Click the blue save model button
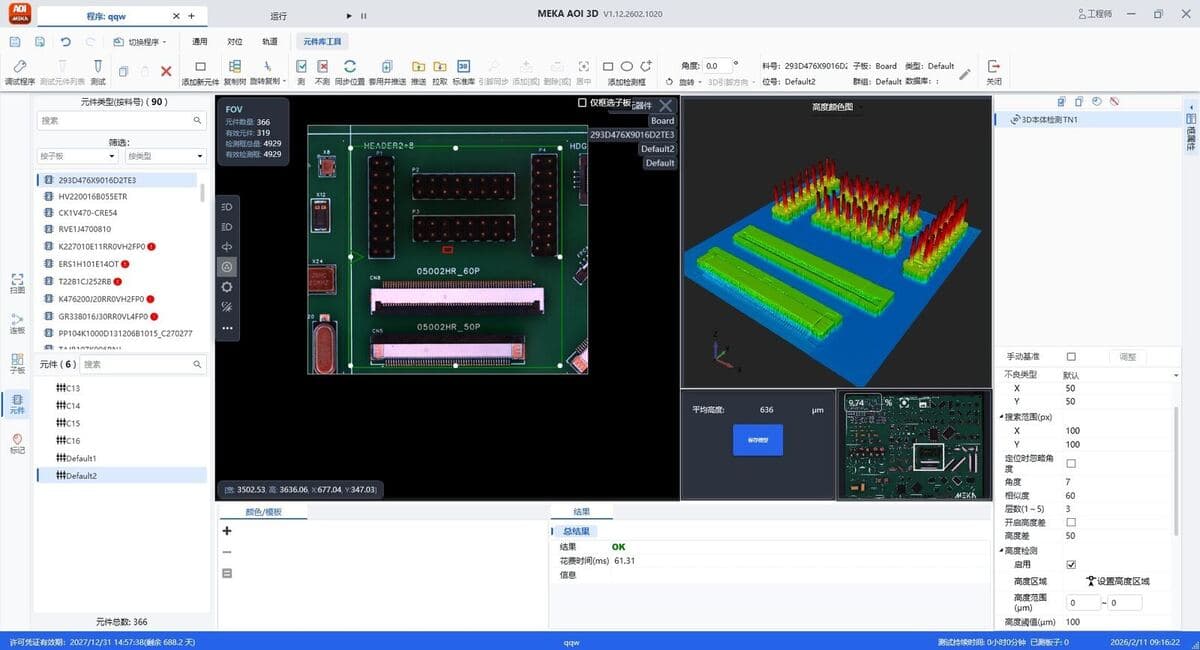Viewport: 1200px width, 650px height. 757,440
